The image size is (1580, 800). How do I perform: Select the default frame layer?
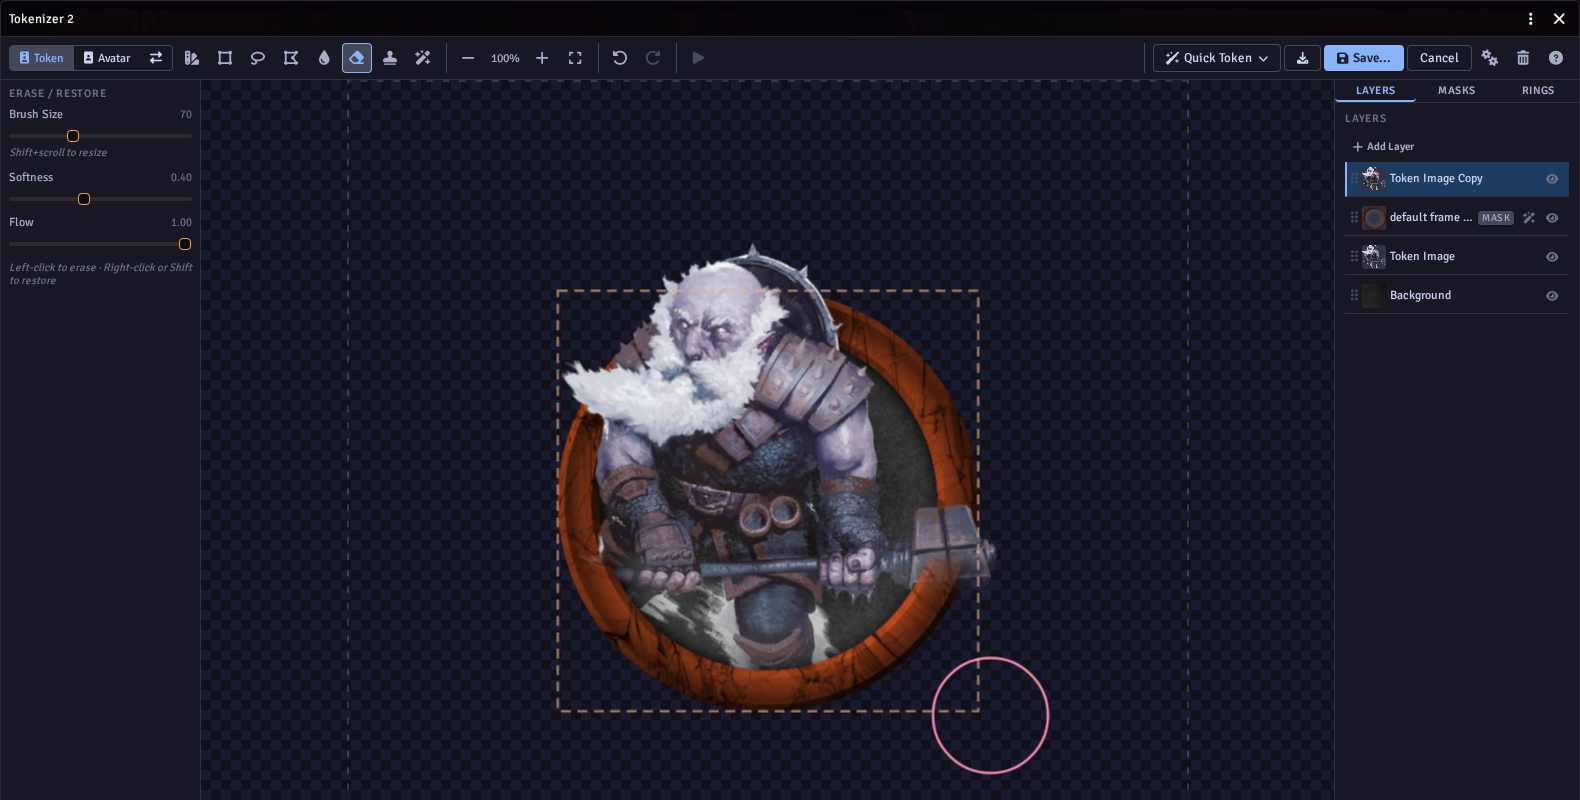1457,218
